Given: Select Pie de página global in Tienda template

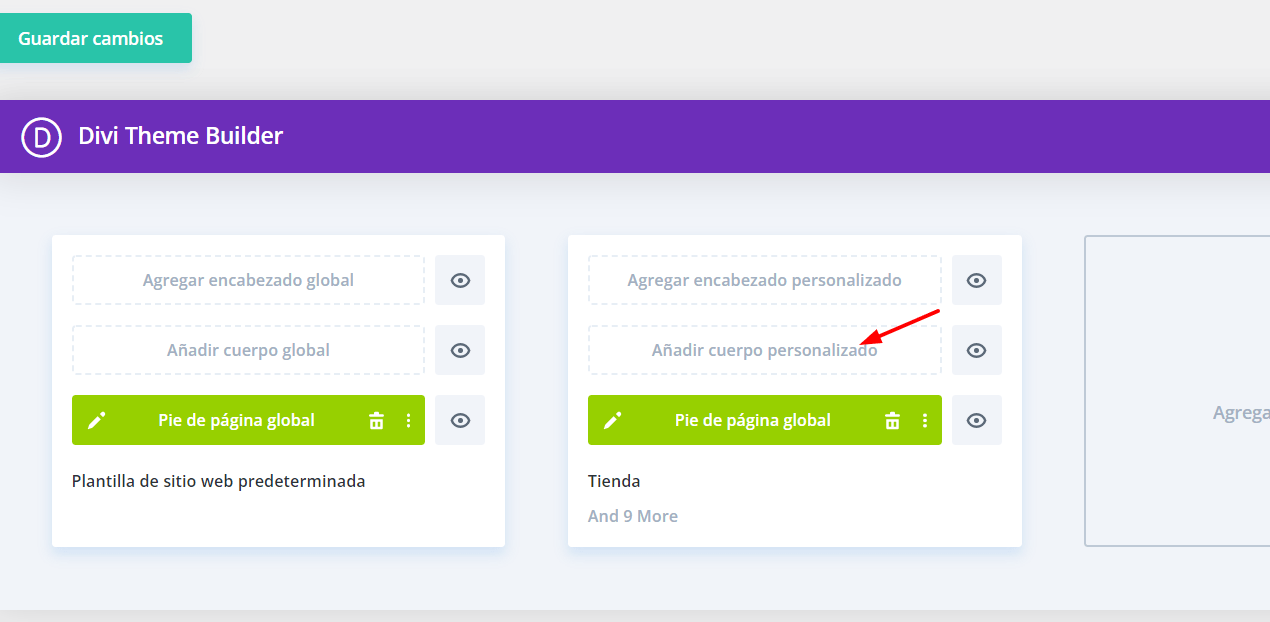Looking at the screenshot, I should 753,420.
